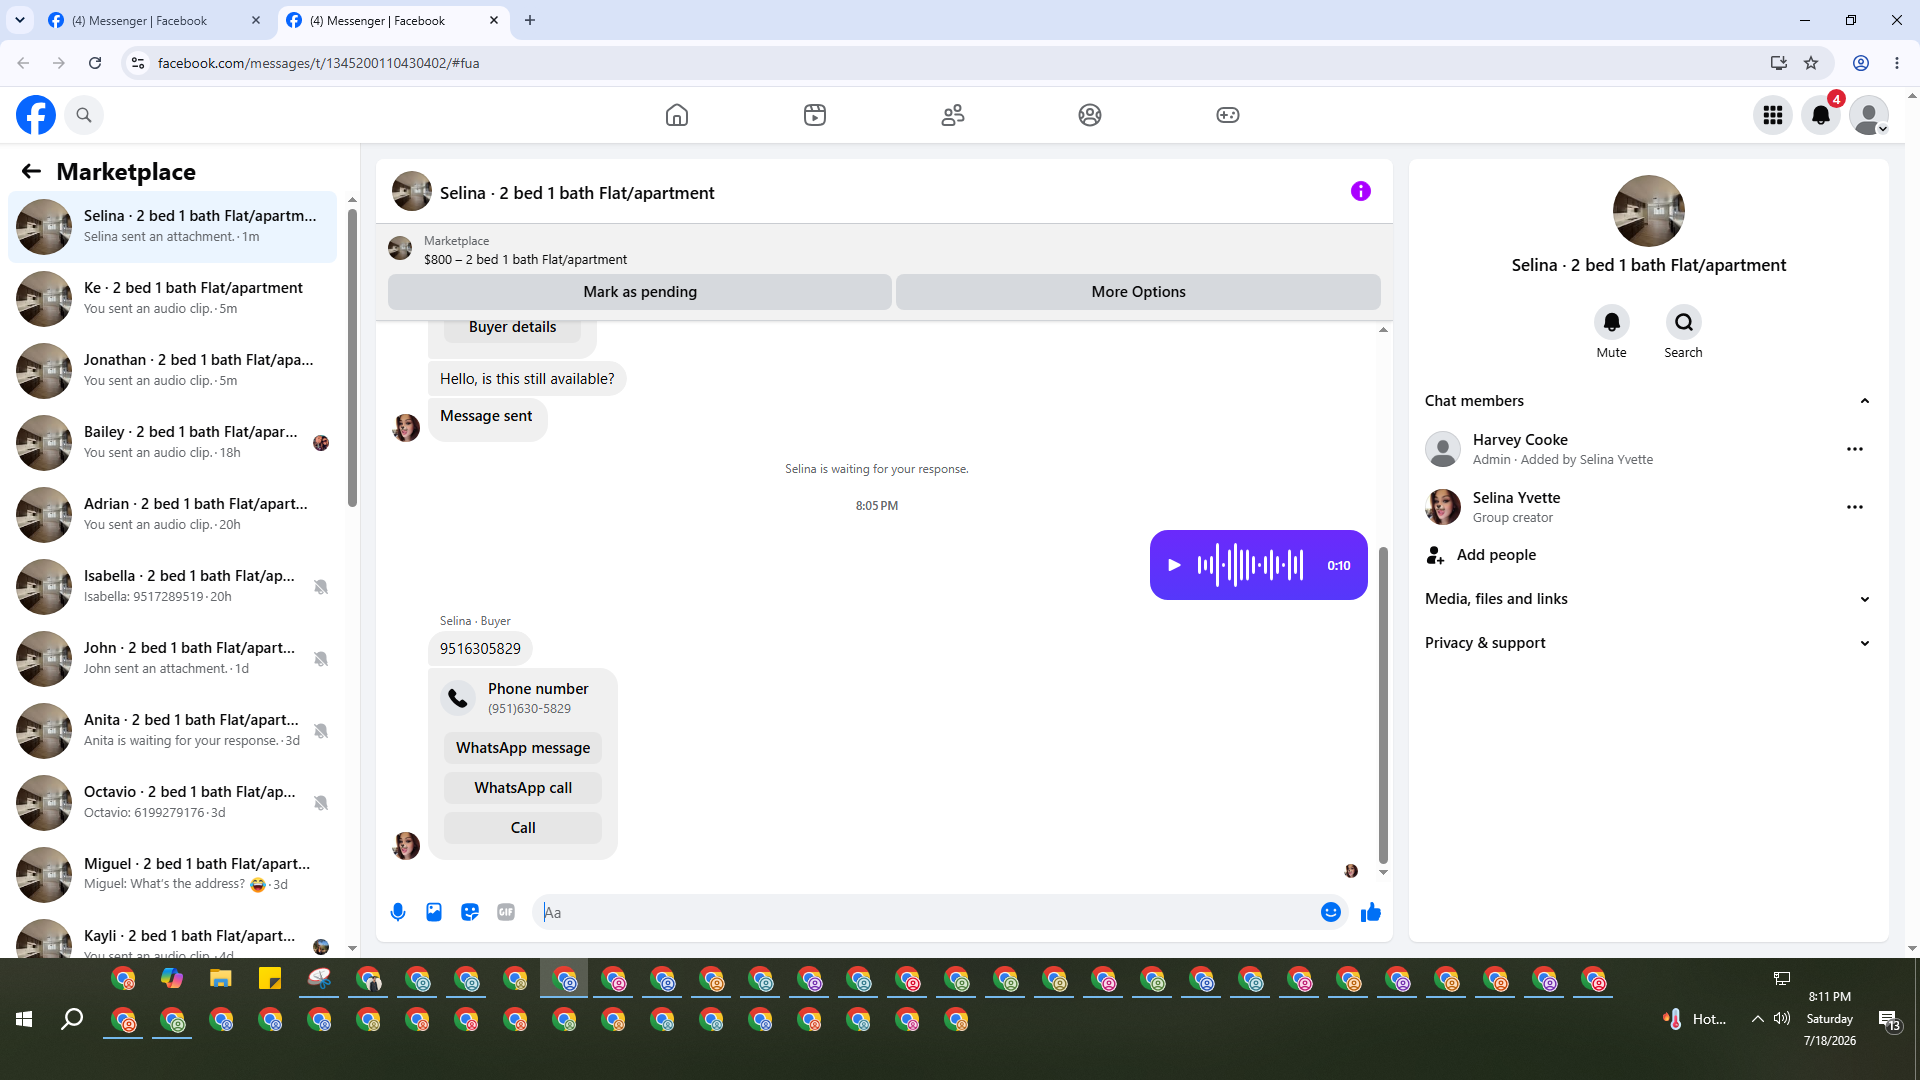Open the account profile dropdown
This screenshot has height=1080, width=1920.
[1869, 115]
